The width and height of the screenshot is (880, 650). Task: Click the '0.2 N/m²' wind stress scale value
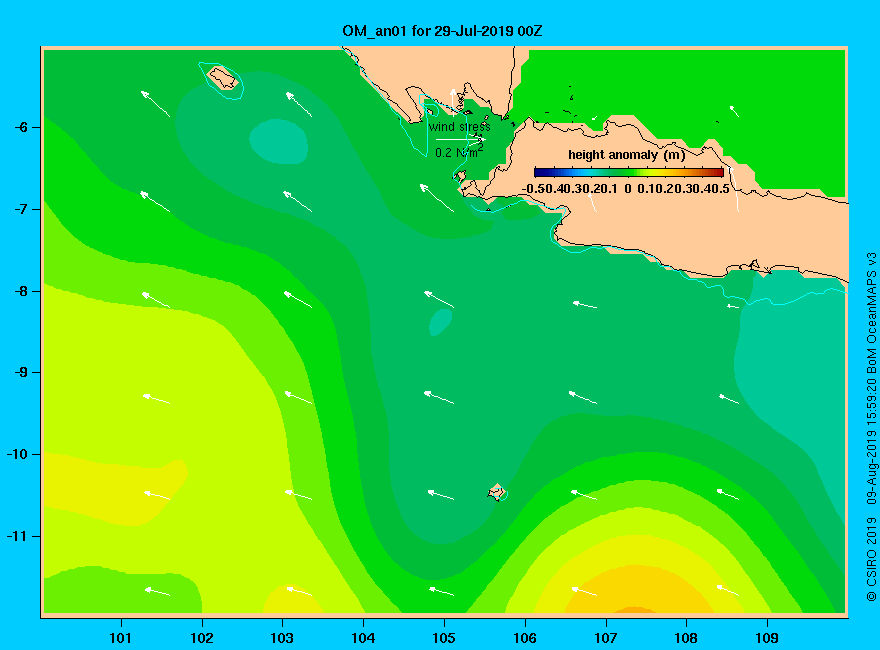point(459,152)
